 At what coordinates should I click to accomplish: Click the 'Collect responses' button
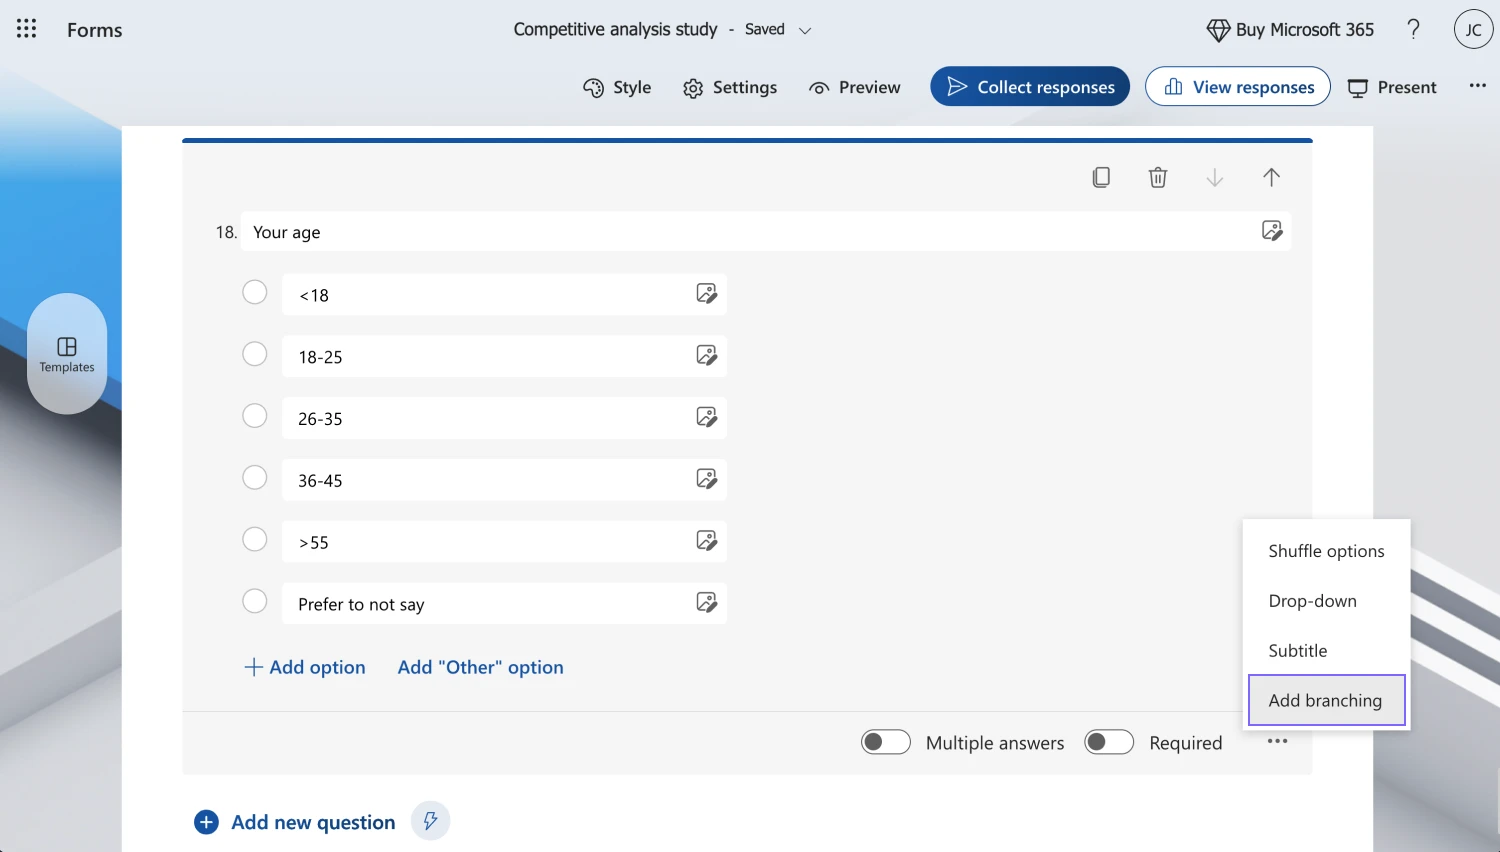pyautogui.click(x=1030, y=87)
